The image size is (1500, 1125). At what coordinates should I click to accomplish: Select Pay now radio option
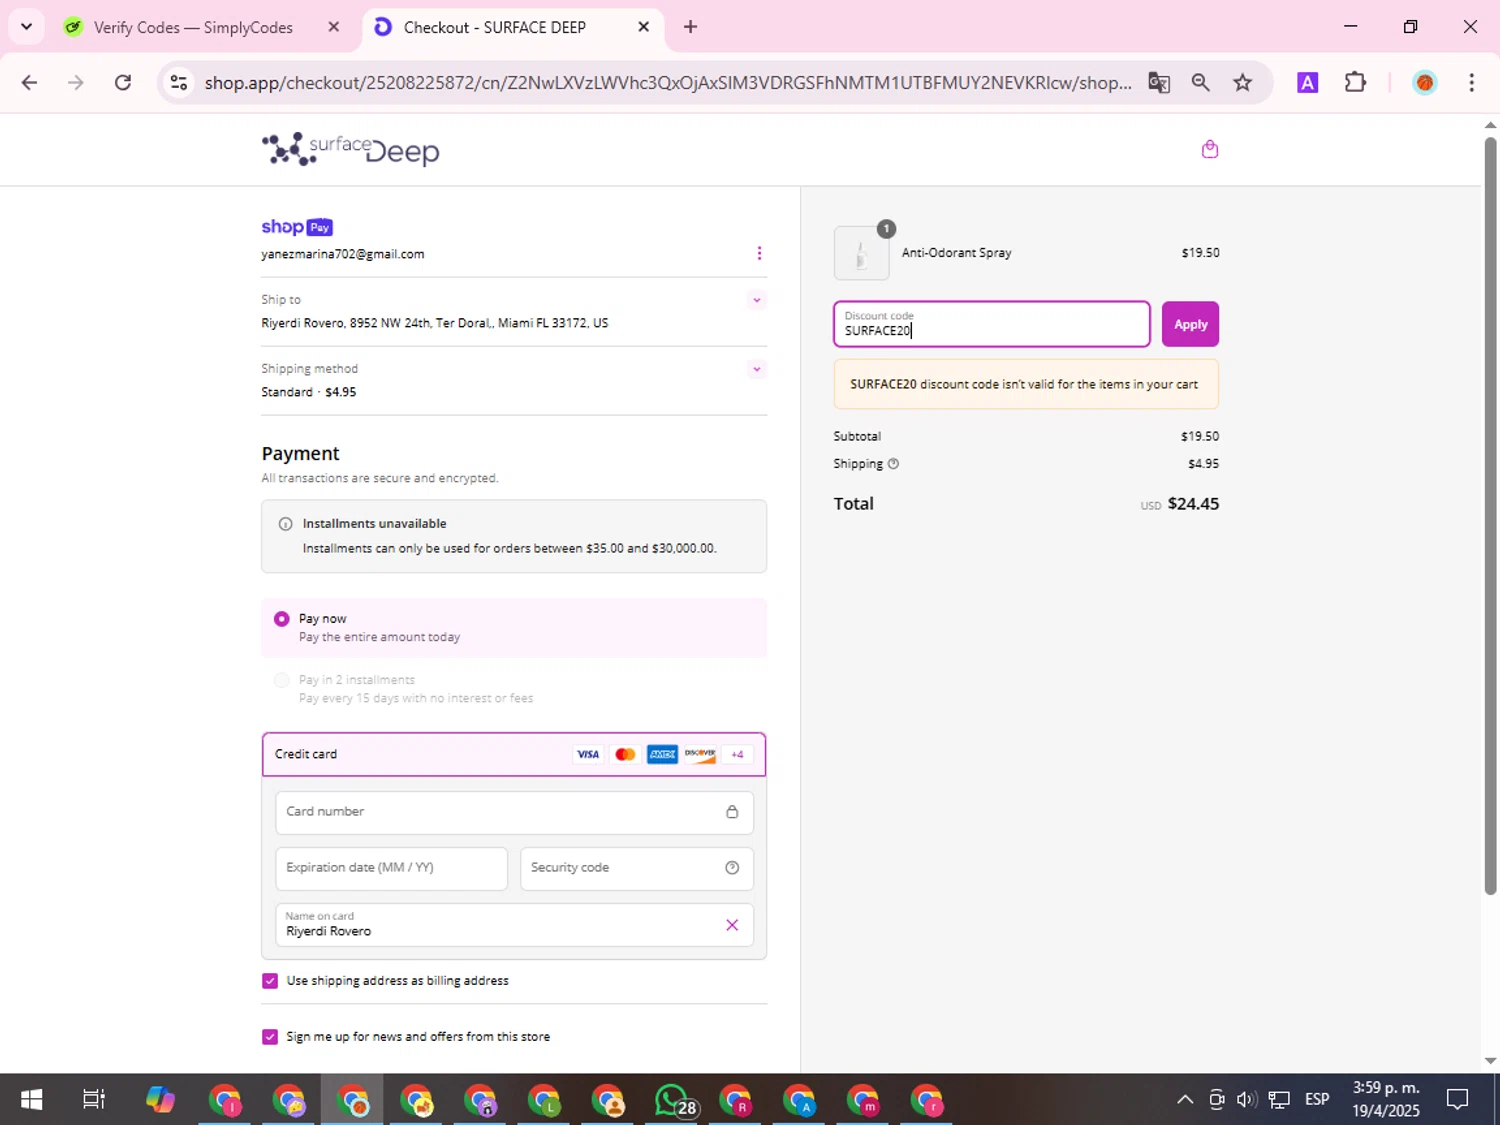coord(282,619)
